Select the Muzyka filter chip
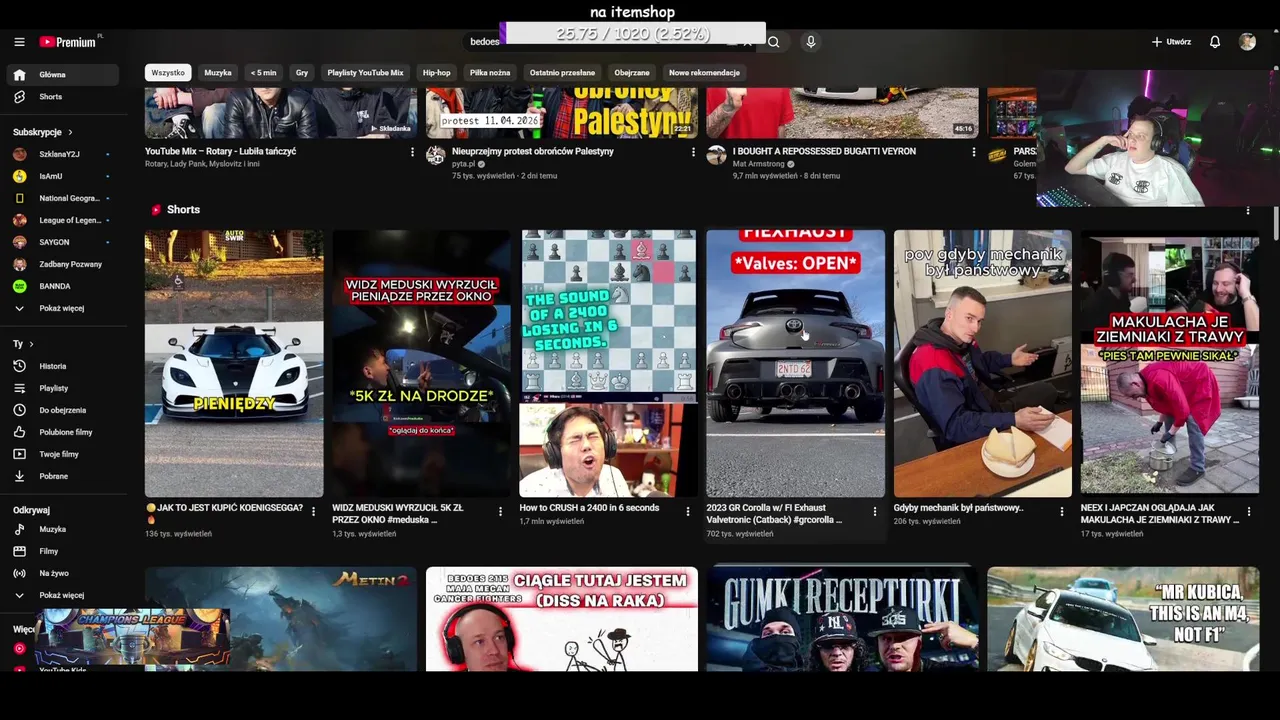 218,73
